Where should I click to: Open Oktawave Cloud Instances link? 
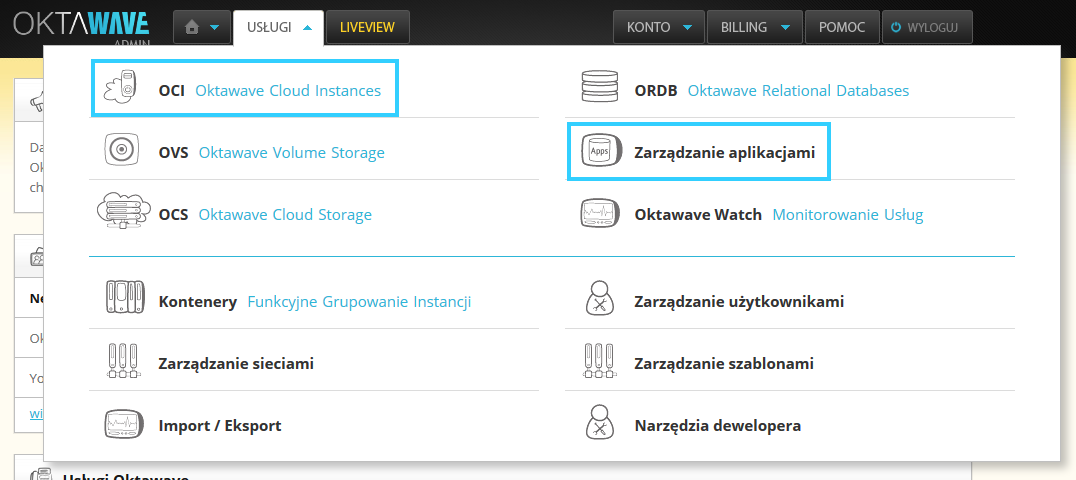point(288,91)
